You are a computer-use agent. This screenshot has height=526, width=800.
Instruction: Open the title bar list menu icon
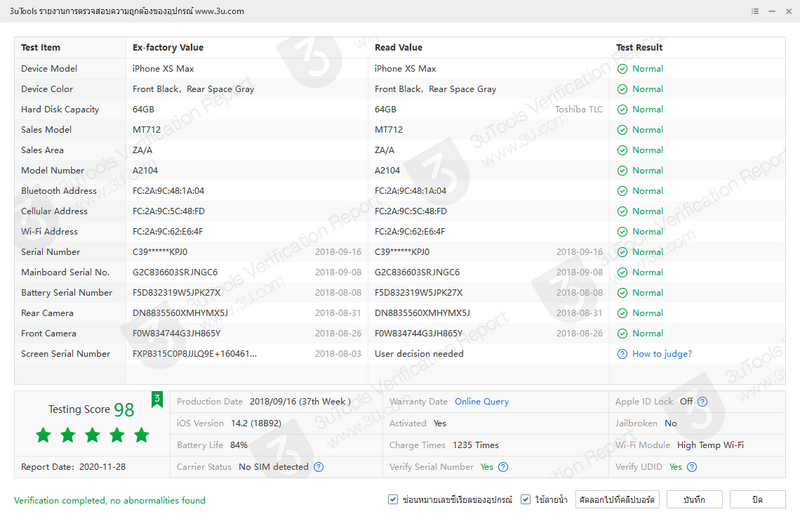click(755, 11)
